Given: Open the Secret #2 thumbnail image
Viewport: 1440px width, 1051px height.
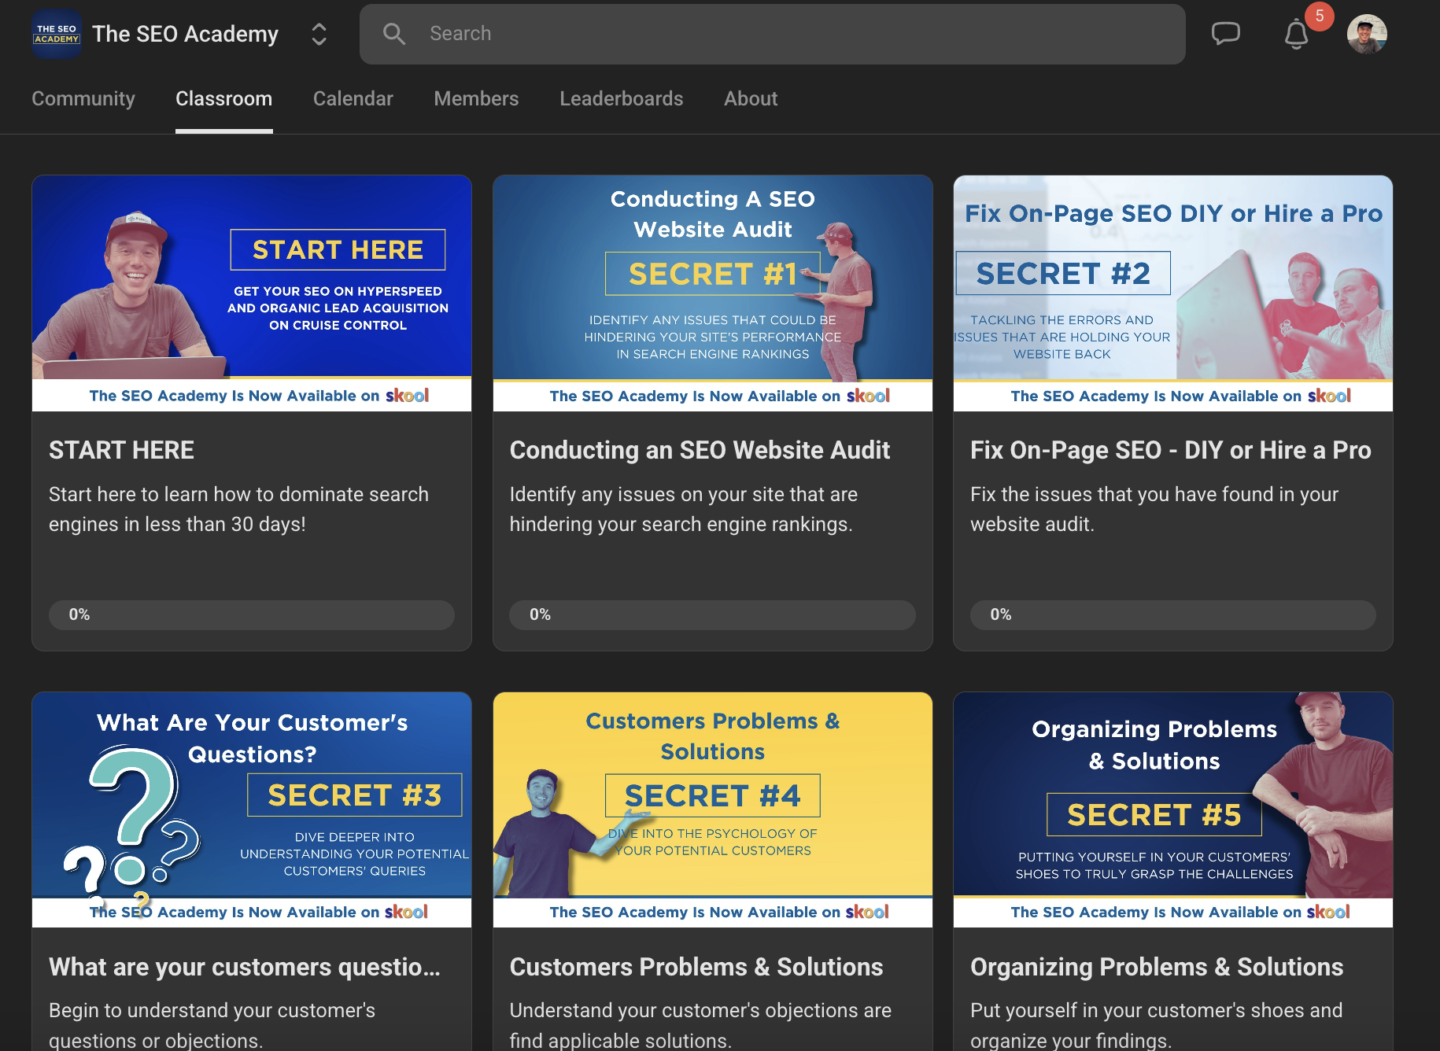Looking at the screenshot, I should click(x=1173, y=294).
